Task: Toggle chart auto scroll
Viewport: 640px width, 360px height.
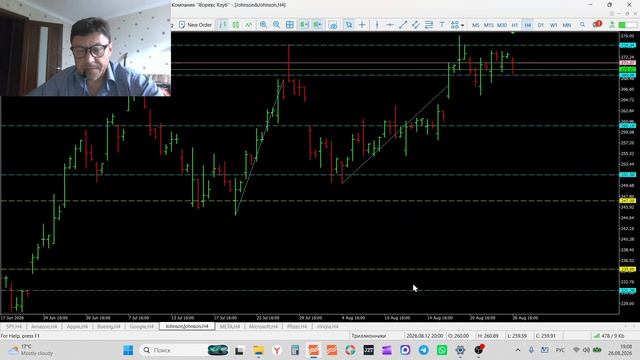Action: click(304, 25)
